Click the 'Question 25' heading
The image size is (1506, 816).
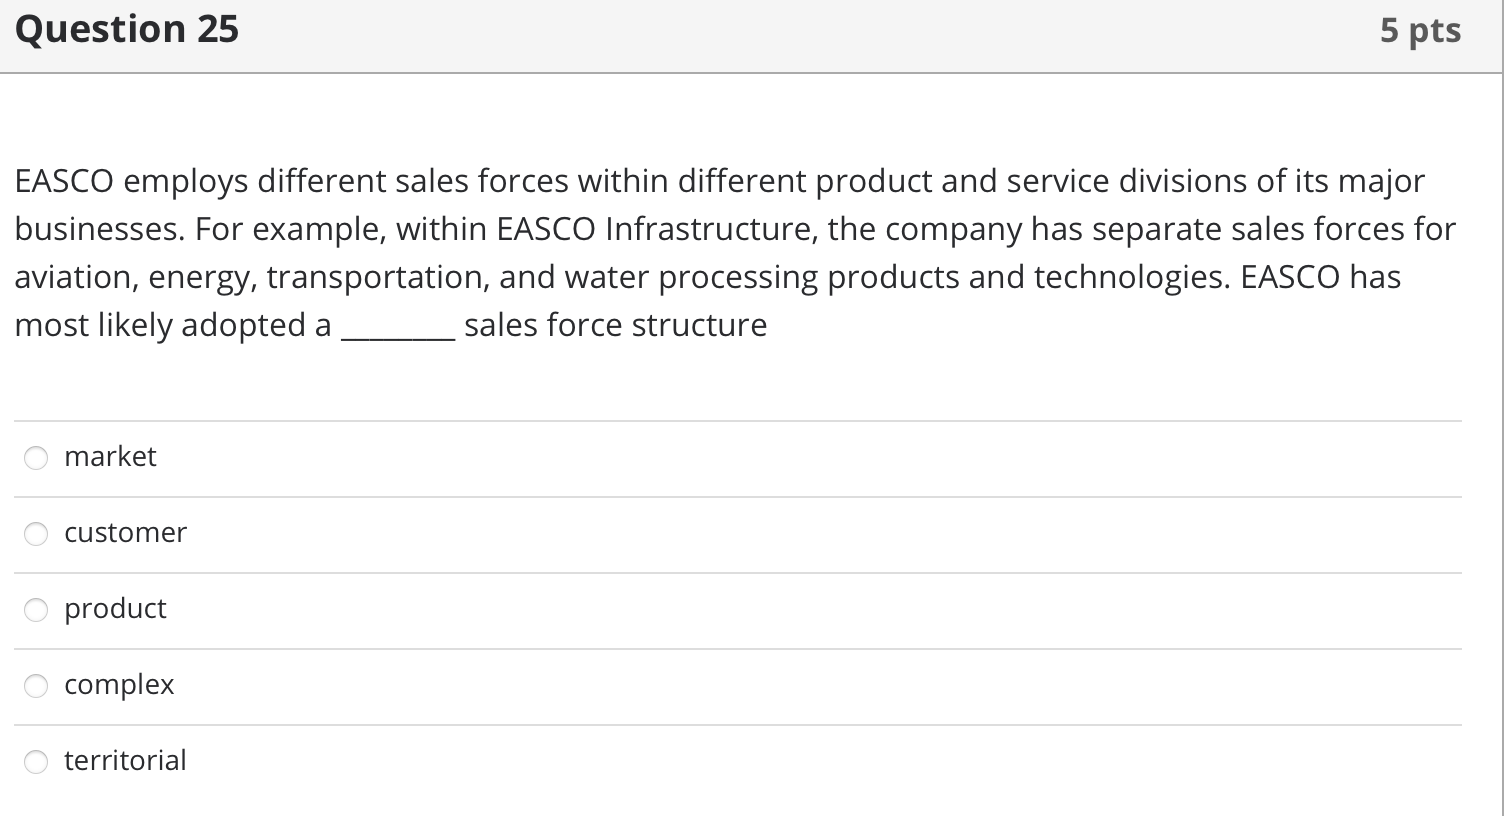pos(127,30)
